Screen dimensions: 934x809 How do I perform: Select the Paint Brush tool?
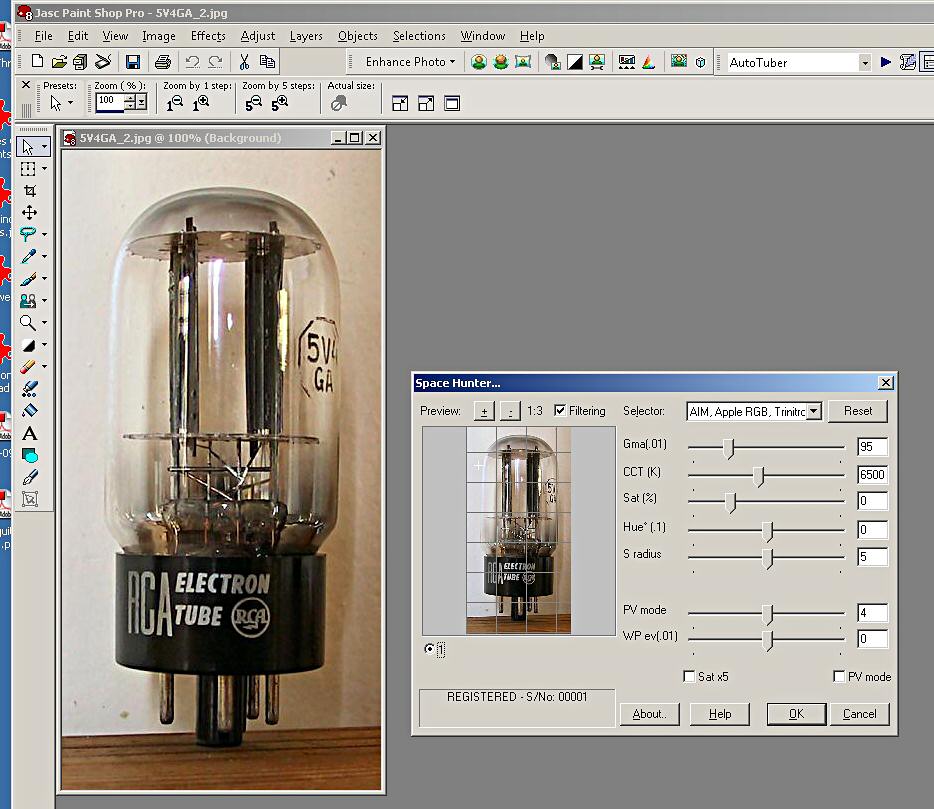[27, 279]
